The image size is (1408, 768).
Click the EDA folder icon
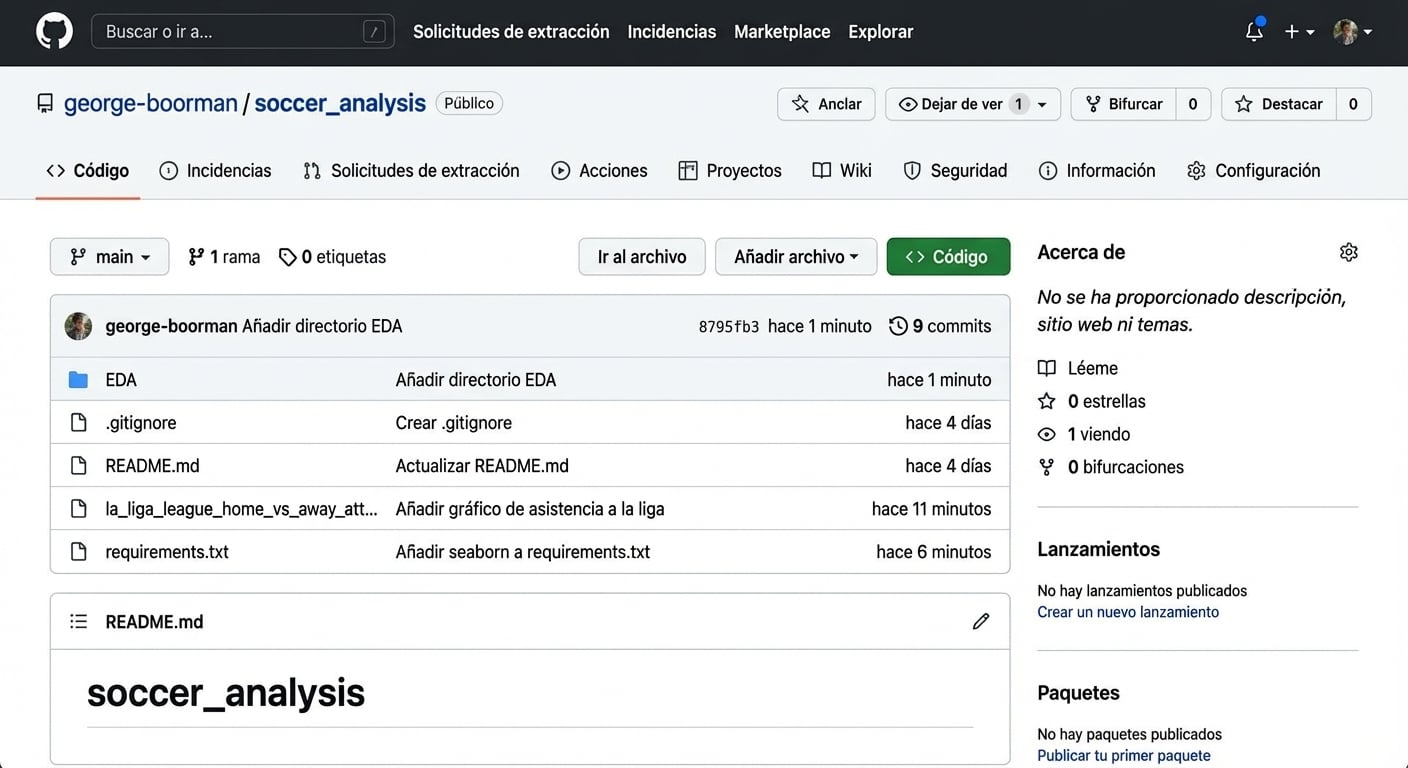pyautogui.click(x=78, y=380)
